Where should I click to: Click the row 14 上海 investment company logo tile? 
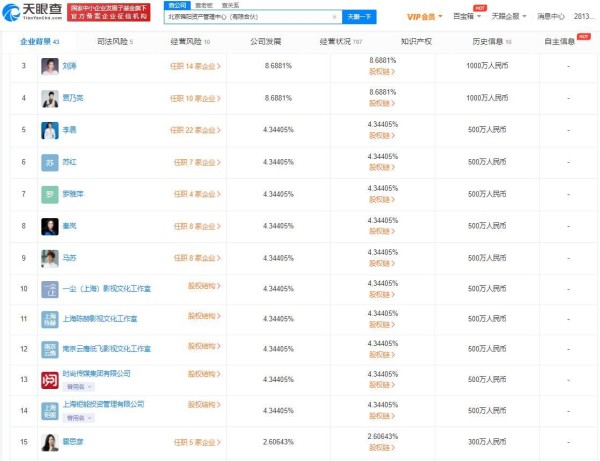tap(50, 411)
